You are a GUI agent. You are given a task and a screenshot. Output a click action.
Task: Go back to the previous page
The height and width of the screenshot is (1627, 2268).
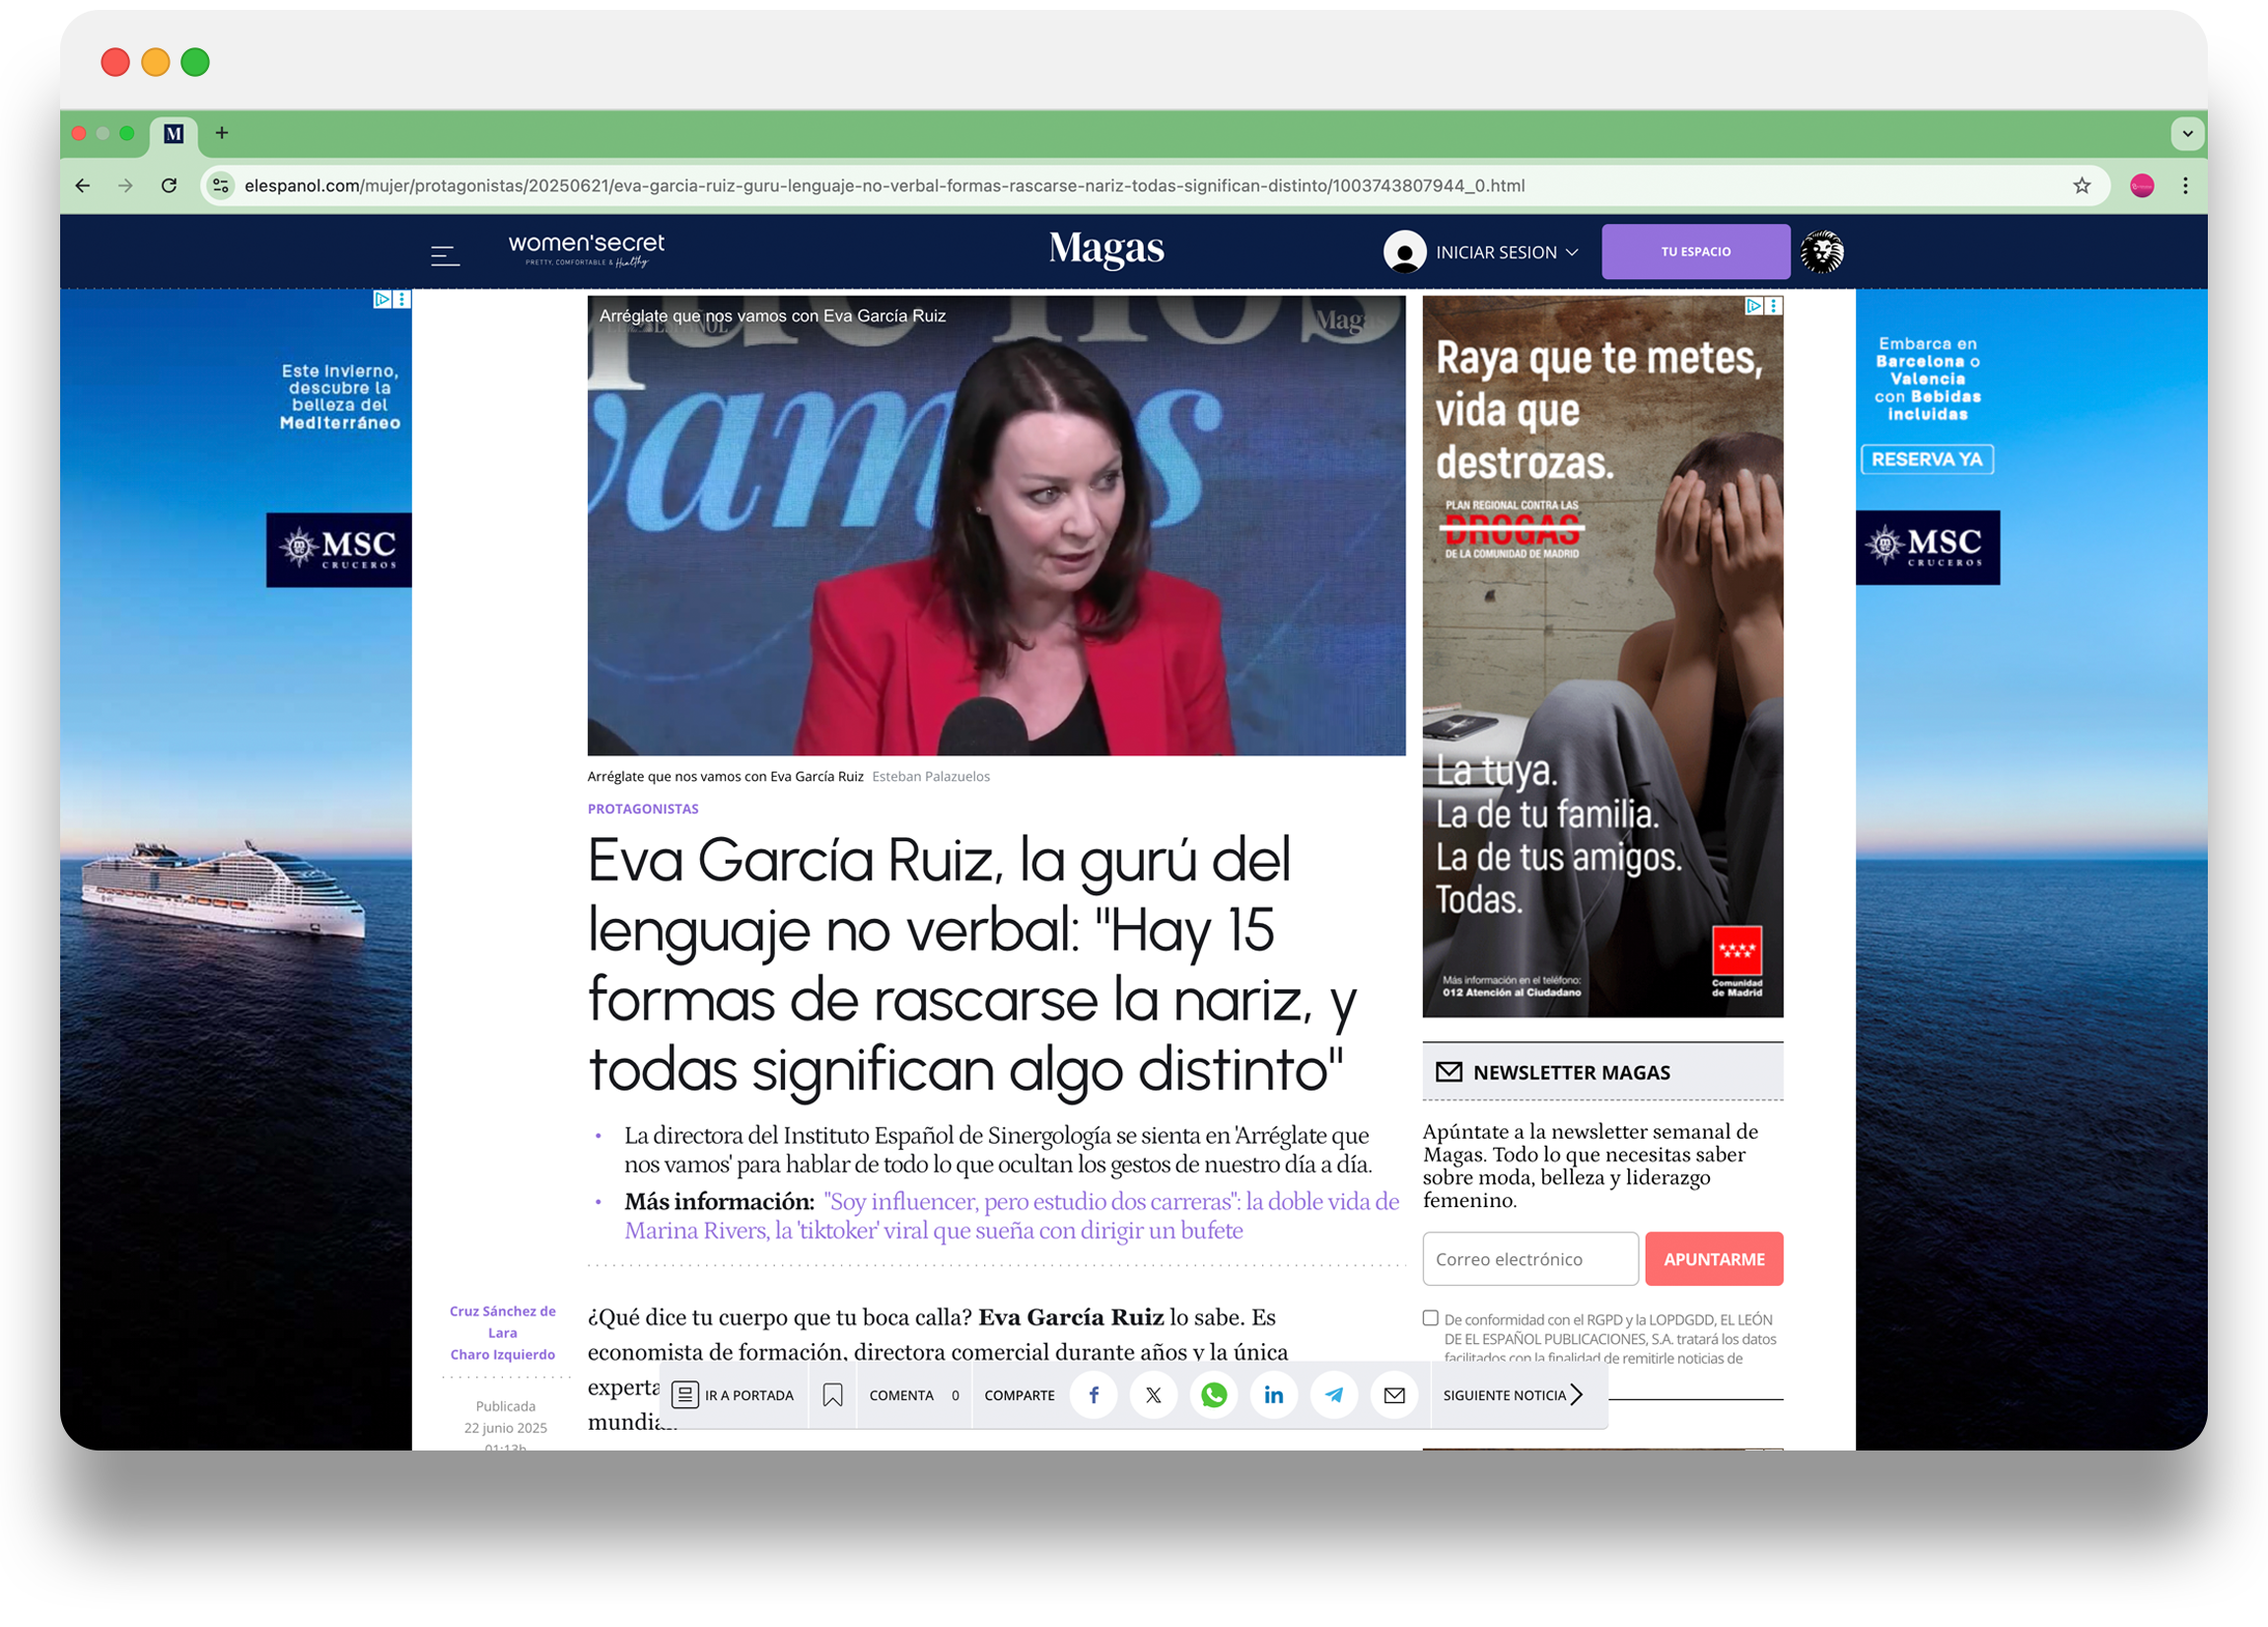point(83,186)
